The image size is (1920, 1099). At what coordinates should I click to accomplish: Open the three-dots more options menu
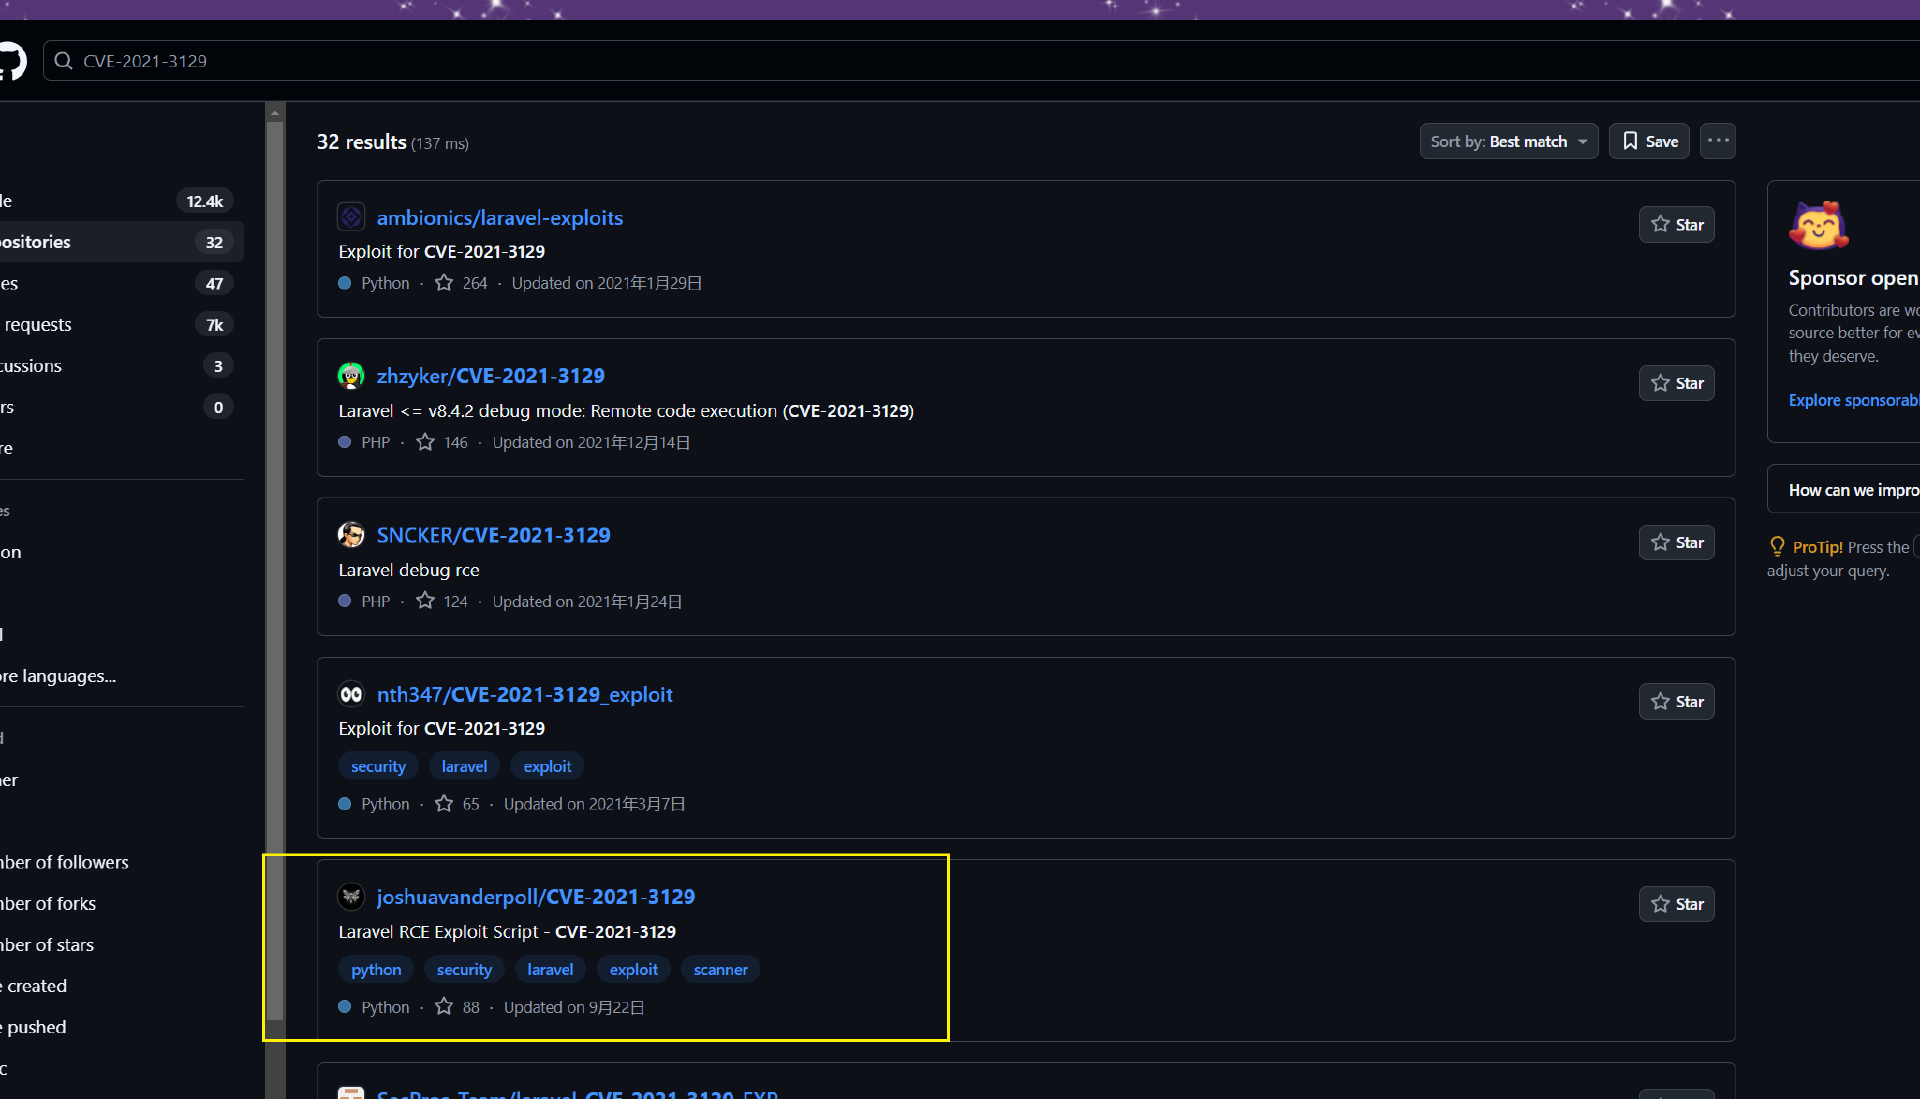pyautogui.click(x=1718, y=141)
